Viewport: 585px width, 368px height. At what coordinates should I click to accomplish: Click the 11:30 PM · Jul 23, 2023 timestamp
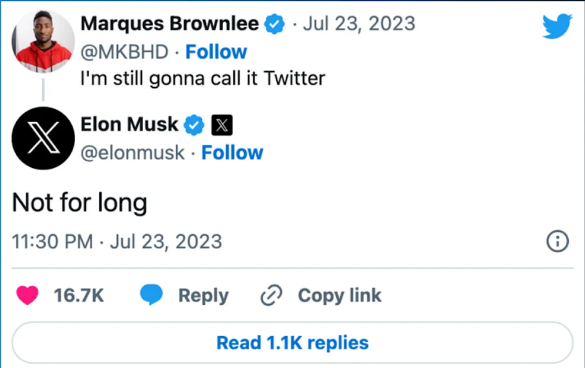(x=117, y=241)
